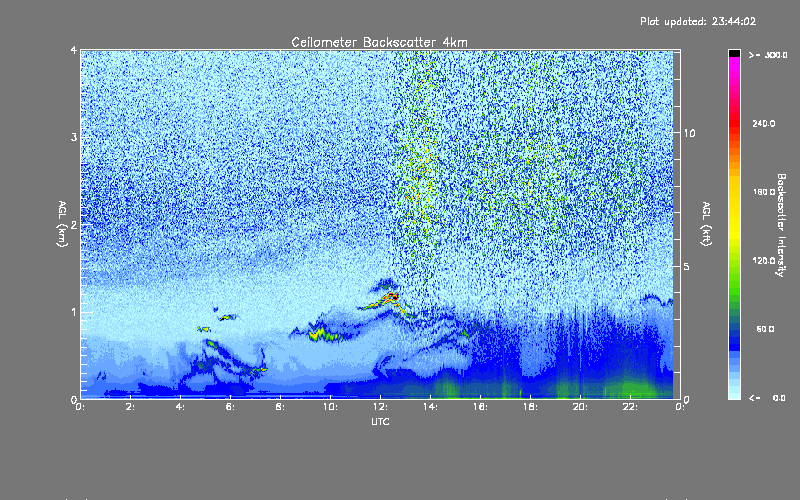Pick the black swatch atop the colorbar
The height and width of the screenshot is (500, 800).
point(734,54)
